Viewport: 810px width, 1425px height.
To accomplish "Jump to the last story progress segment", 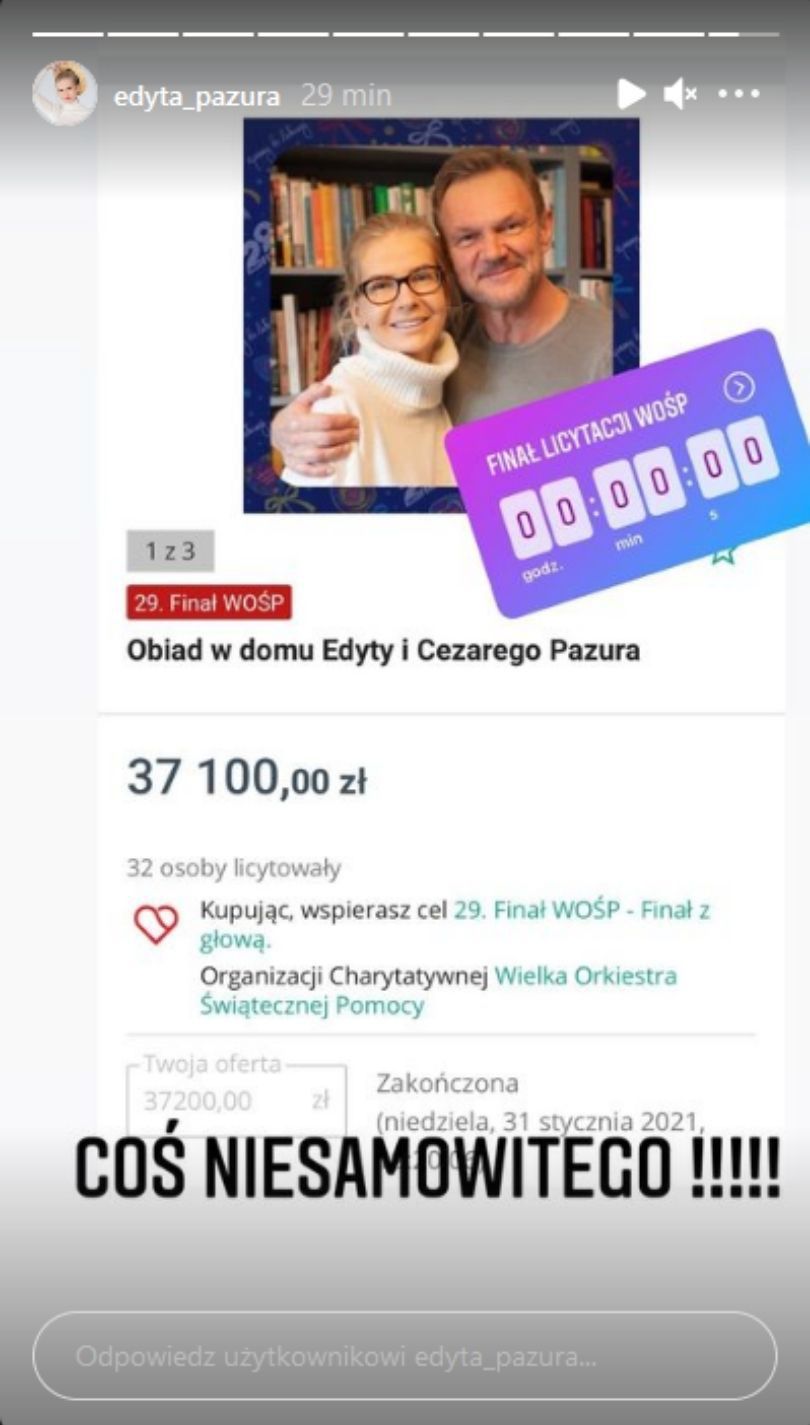I will point(744,34).
